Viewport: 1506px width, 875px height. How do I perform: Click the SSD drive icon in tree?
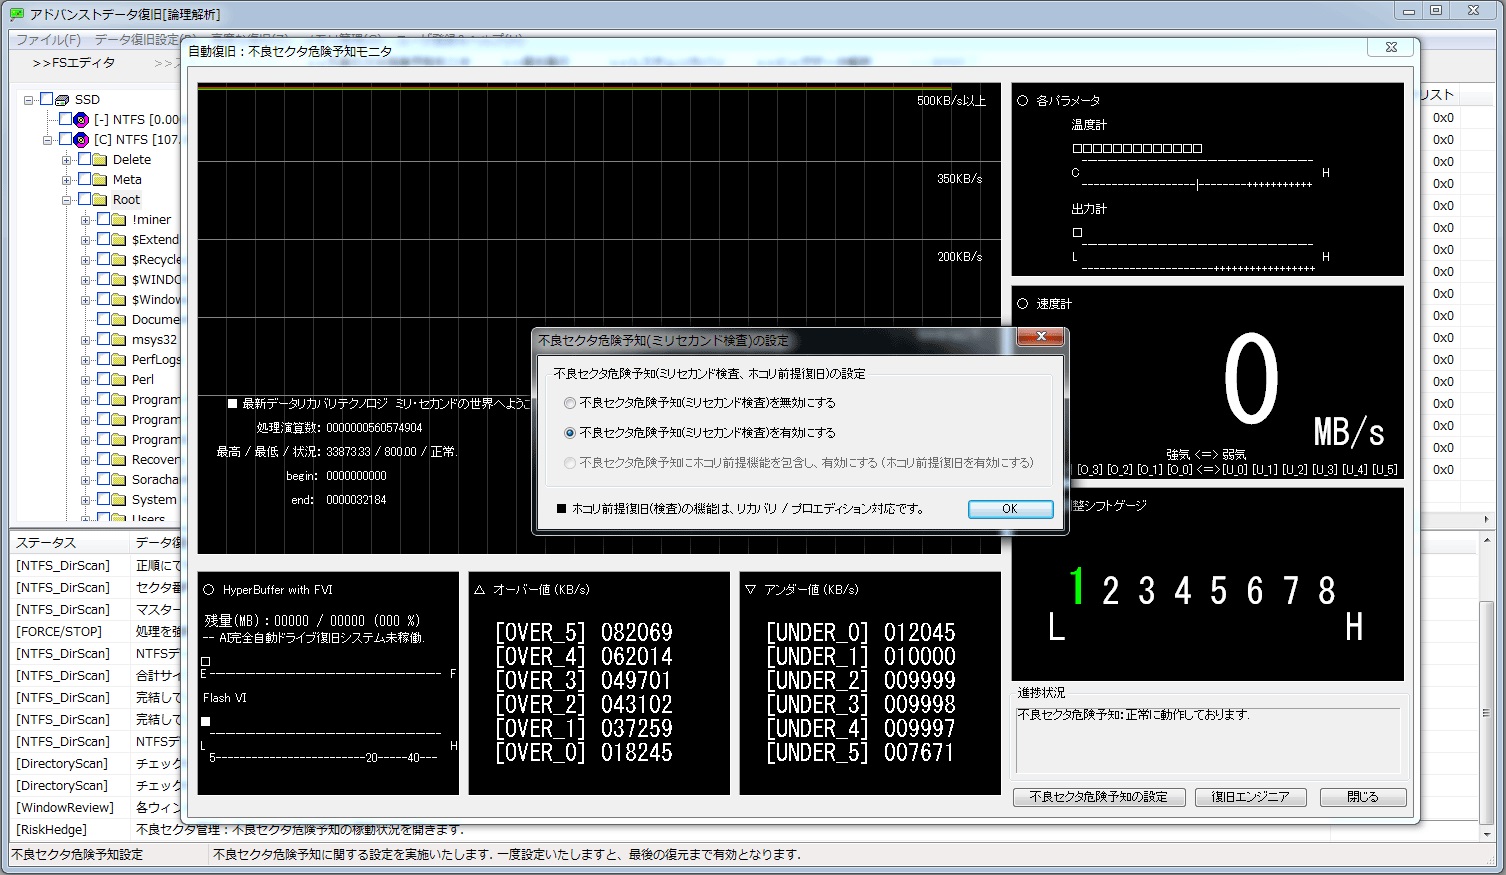[x=63, y=100]
